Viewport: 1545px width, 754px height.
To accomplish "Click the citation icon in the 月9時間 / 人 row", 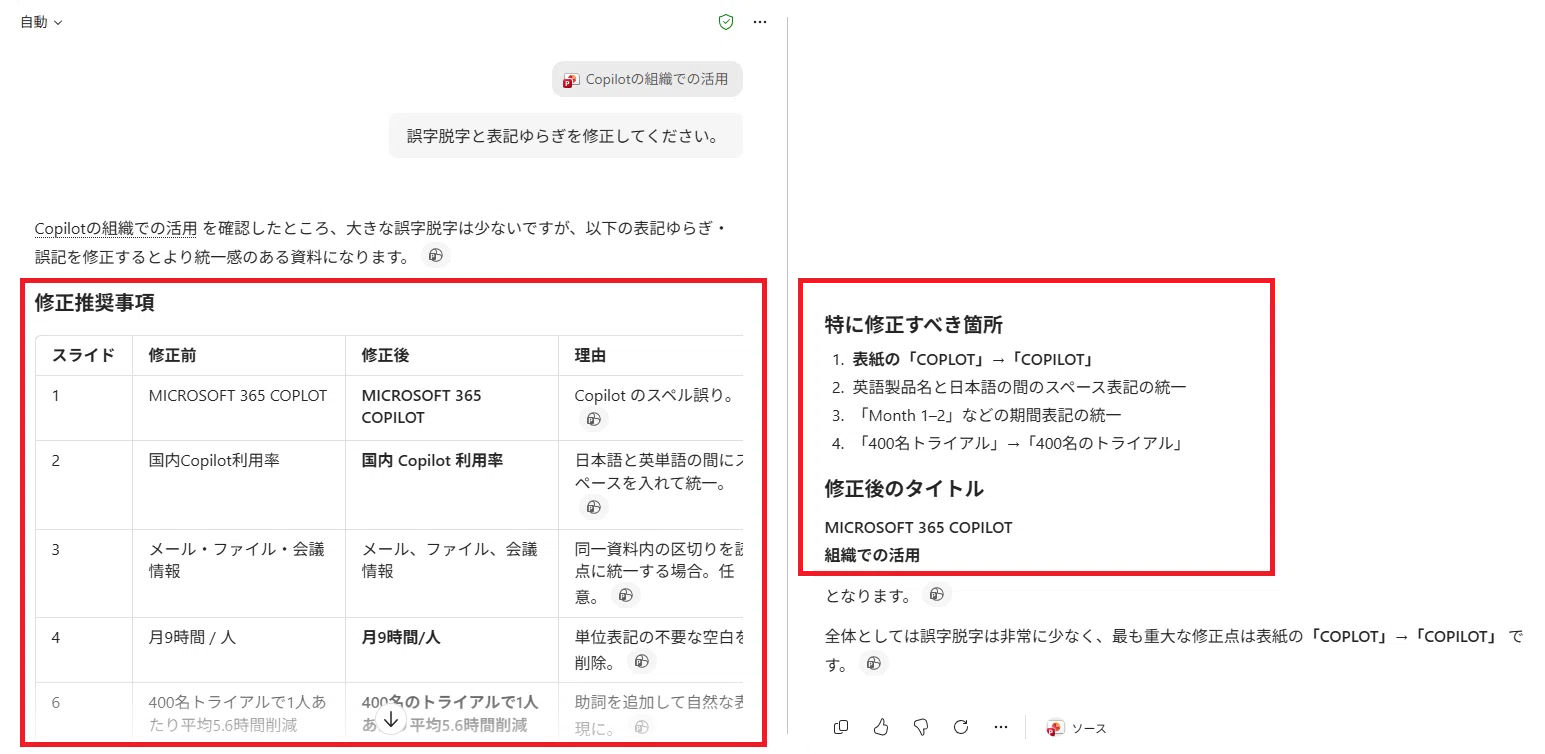I will click(x=642, y=661).
